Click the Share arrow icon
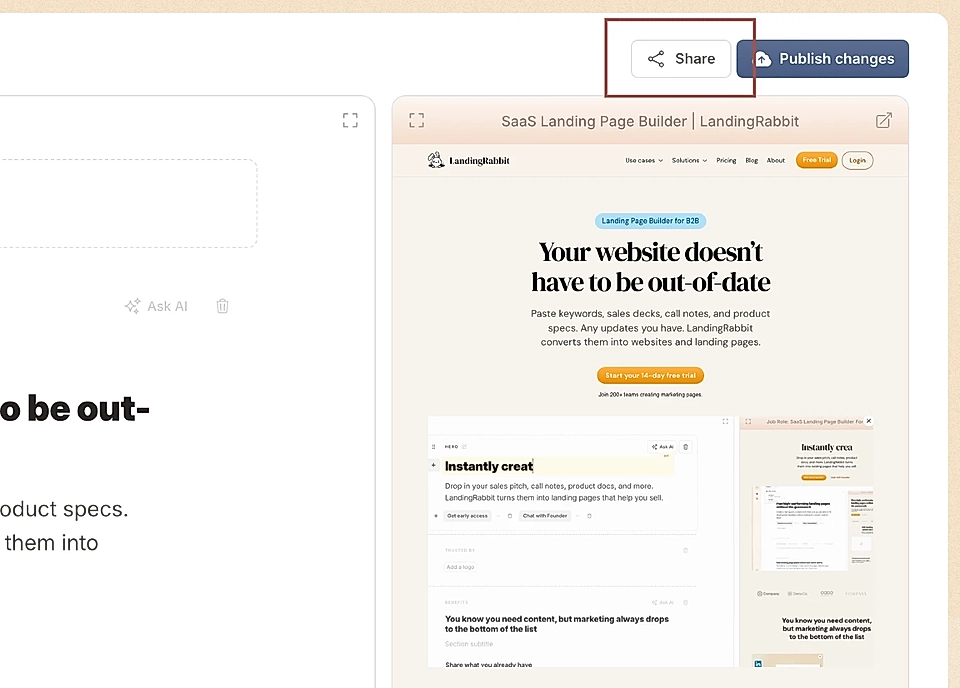The image size is (960, 688). click(656, 58)
